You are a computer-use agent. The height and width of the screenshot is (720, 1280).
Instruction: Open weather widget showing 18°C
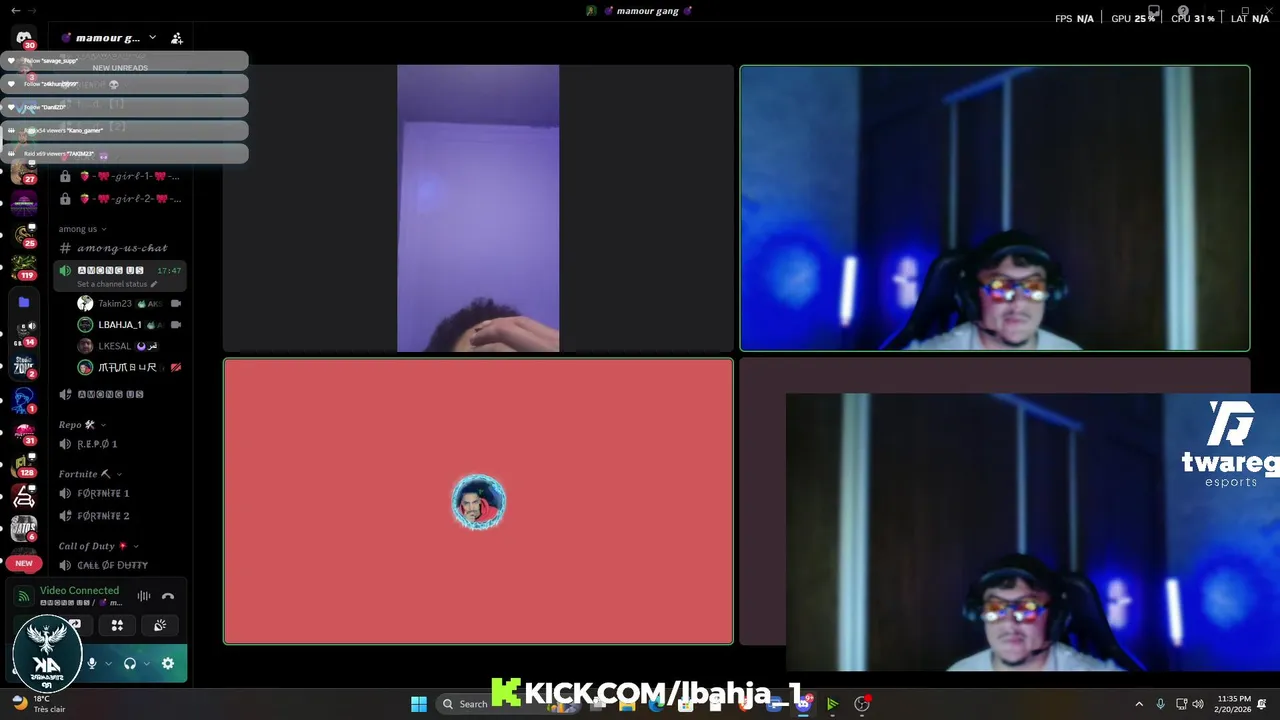pyautogui.click(x=39, y=704)
